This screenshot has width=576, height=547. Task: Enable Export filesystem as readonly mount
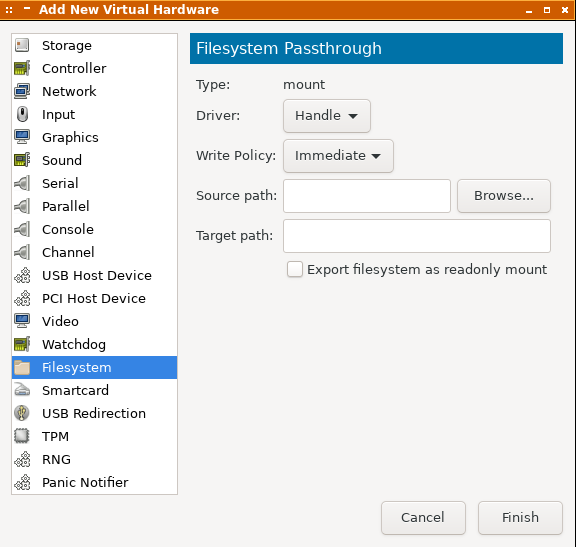pyautogui.click(x=295, y=269)
